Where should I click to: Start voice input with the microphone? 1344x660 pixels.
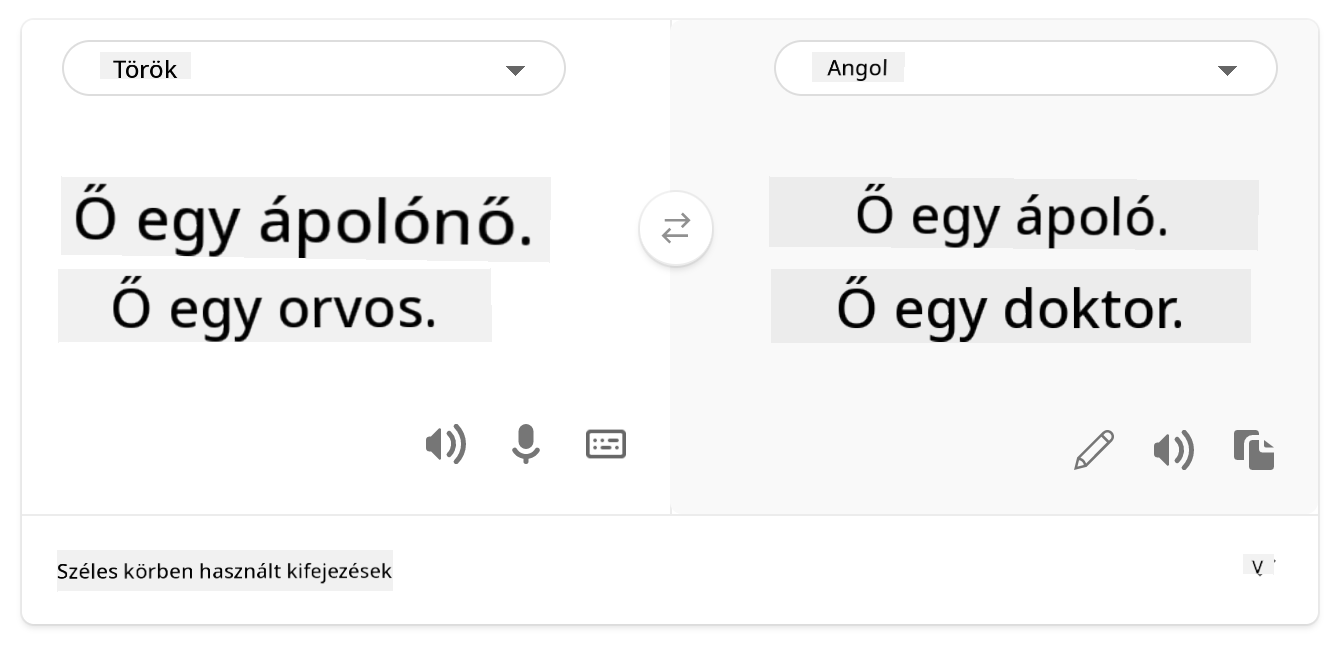coord(526,444)
